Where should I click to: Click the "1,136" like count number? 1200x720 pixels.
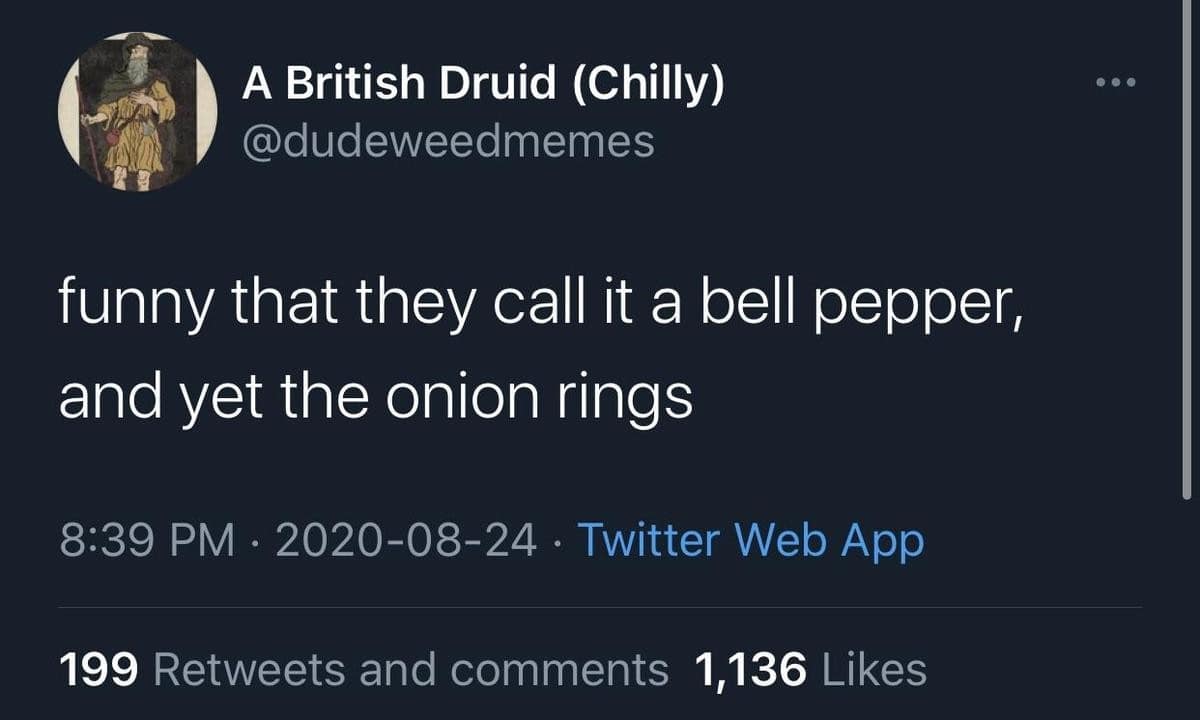coord(750,669)
